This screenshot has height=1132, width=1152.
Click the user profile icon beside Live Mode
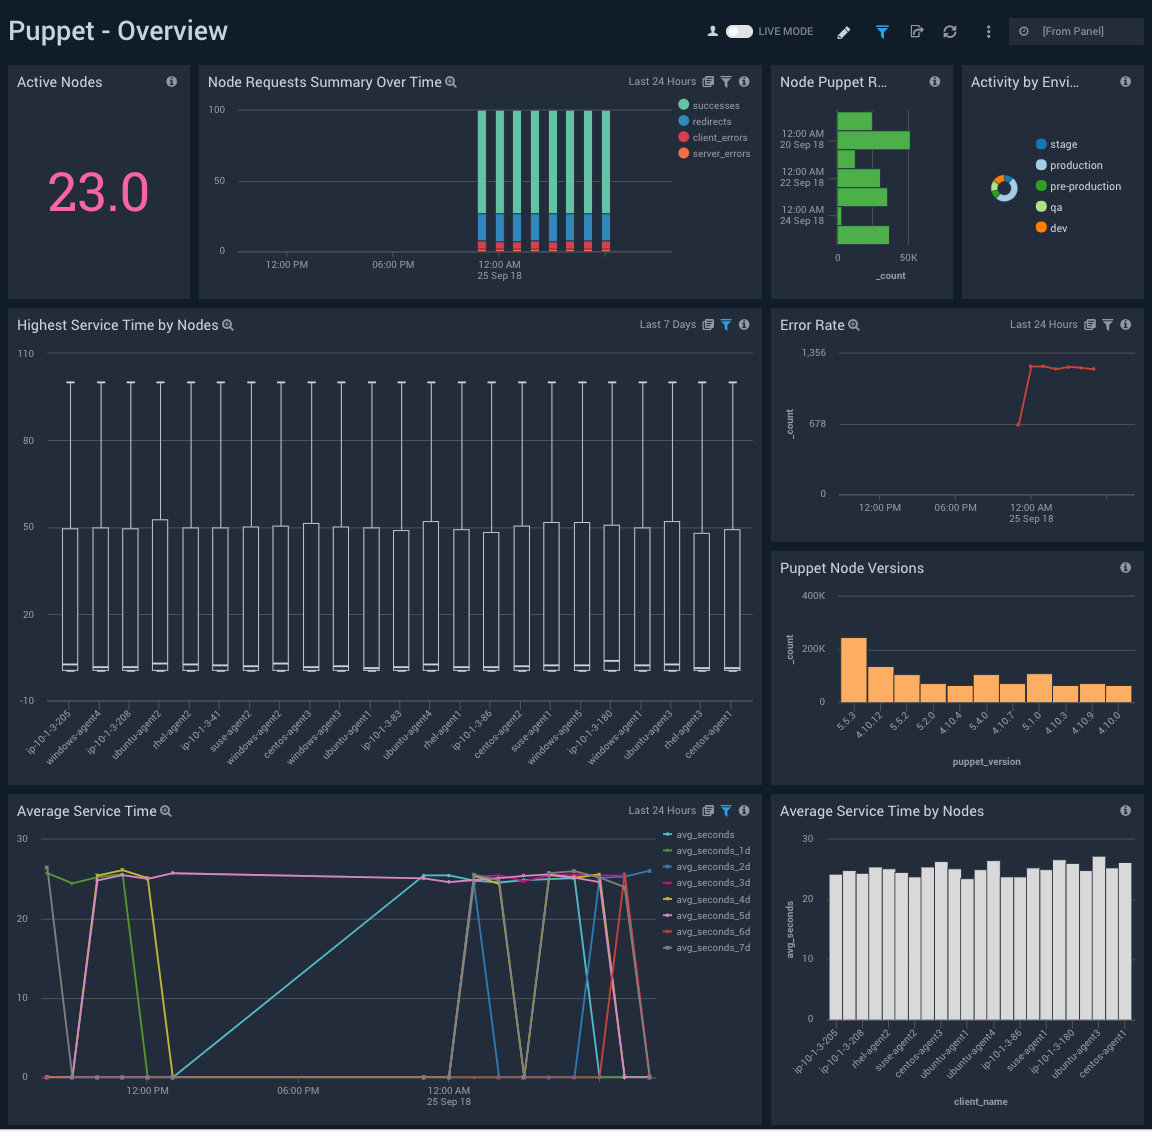coord(712,32)
